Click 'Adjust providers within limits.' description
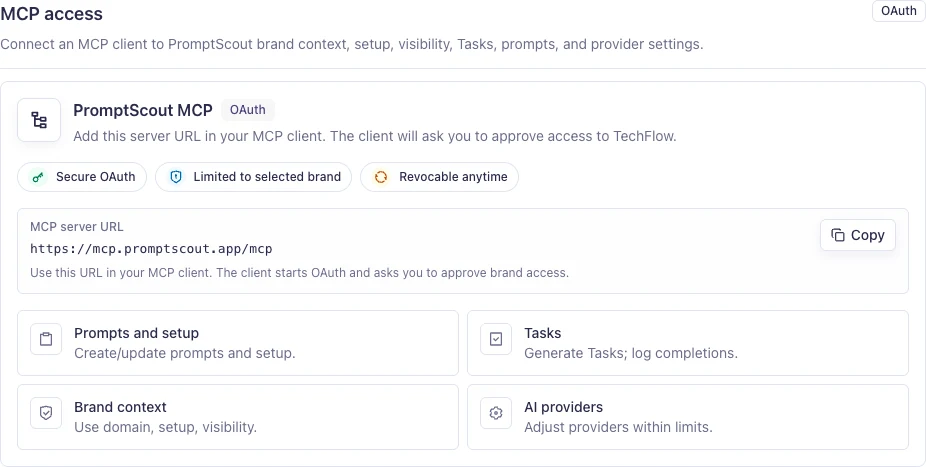The image size is (926, 467). (618, 427)
